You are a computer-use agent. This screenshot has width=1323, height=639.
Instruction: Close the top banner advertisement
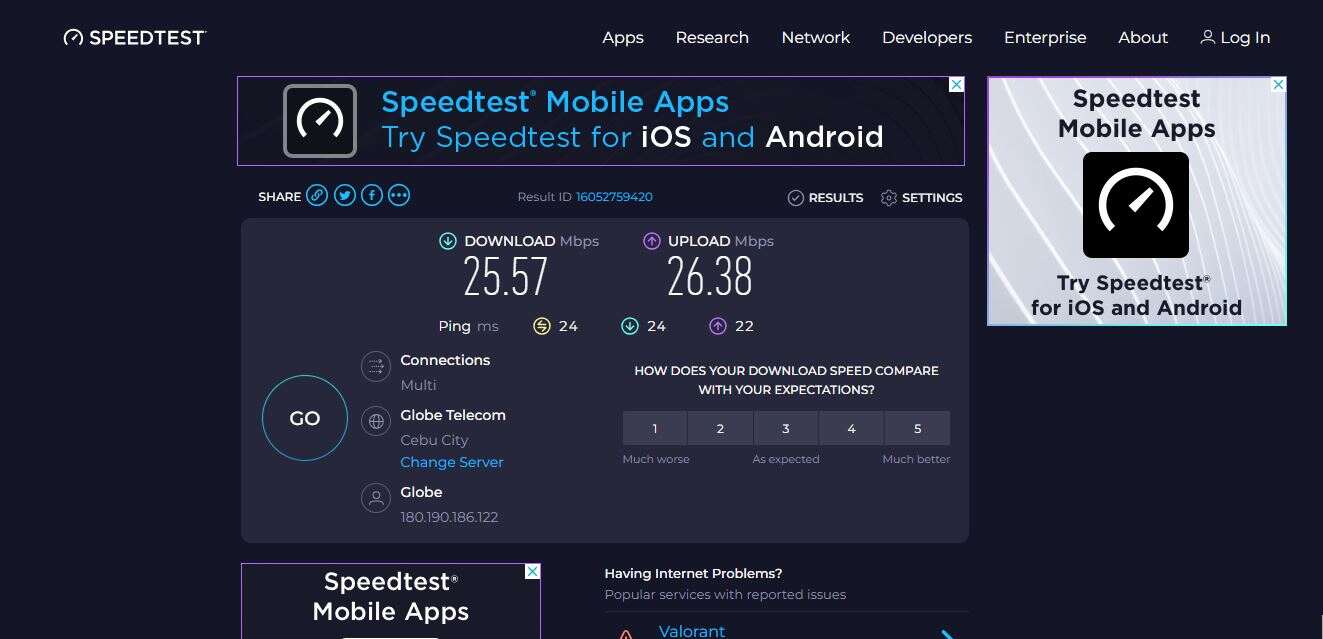pyautogui.click(x=956, y=85)
